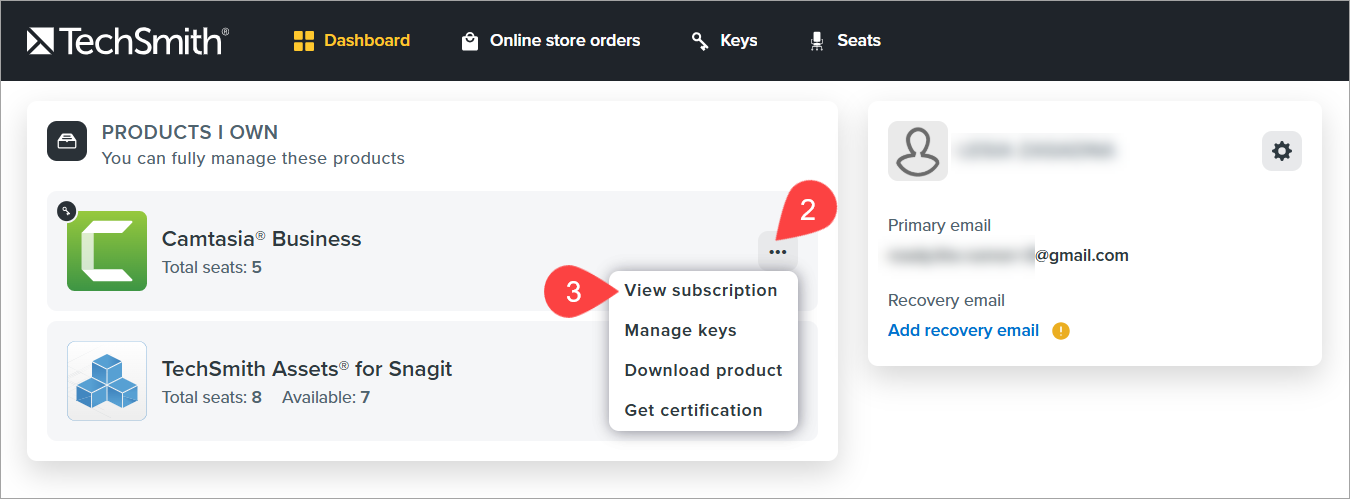This screenshot has height=499, width=1350.
Task: Open account settings gear button
Action: tap(1282, 151)
